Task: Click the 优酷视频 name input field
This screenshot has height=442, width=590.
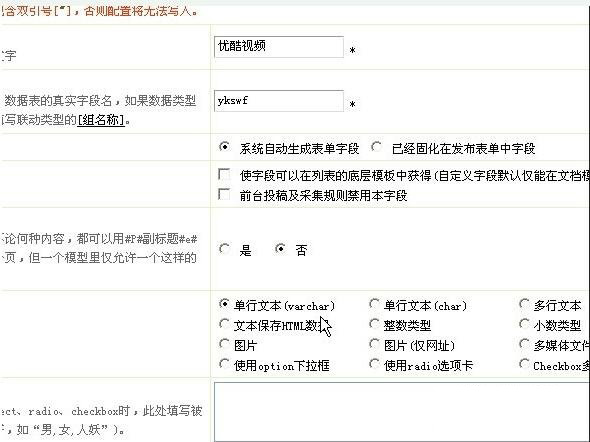Action: tap(279, 47)
